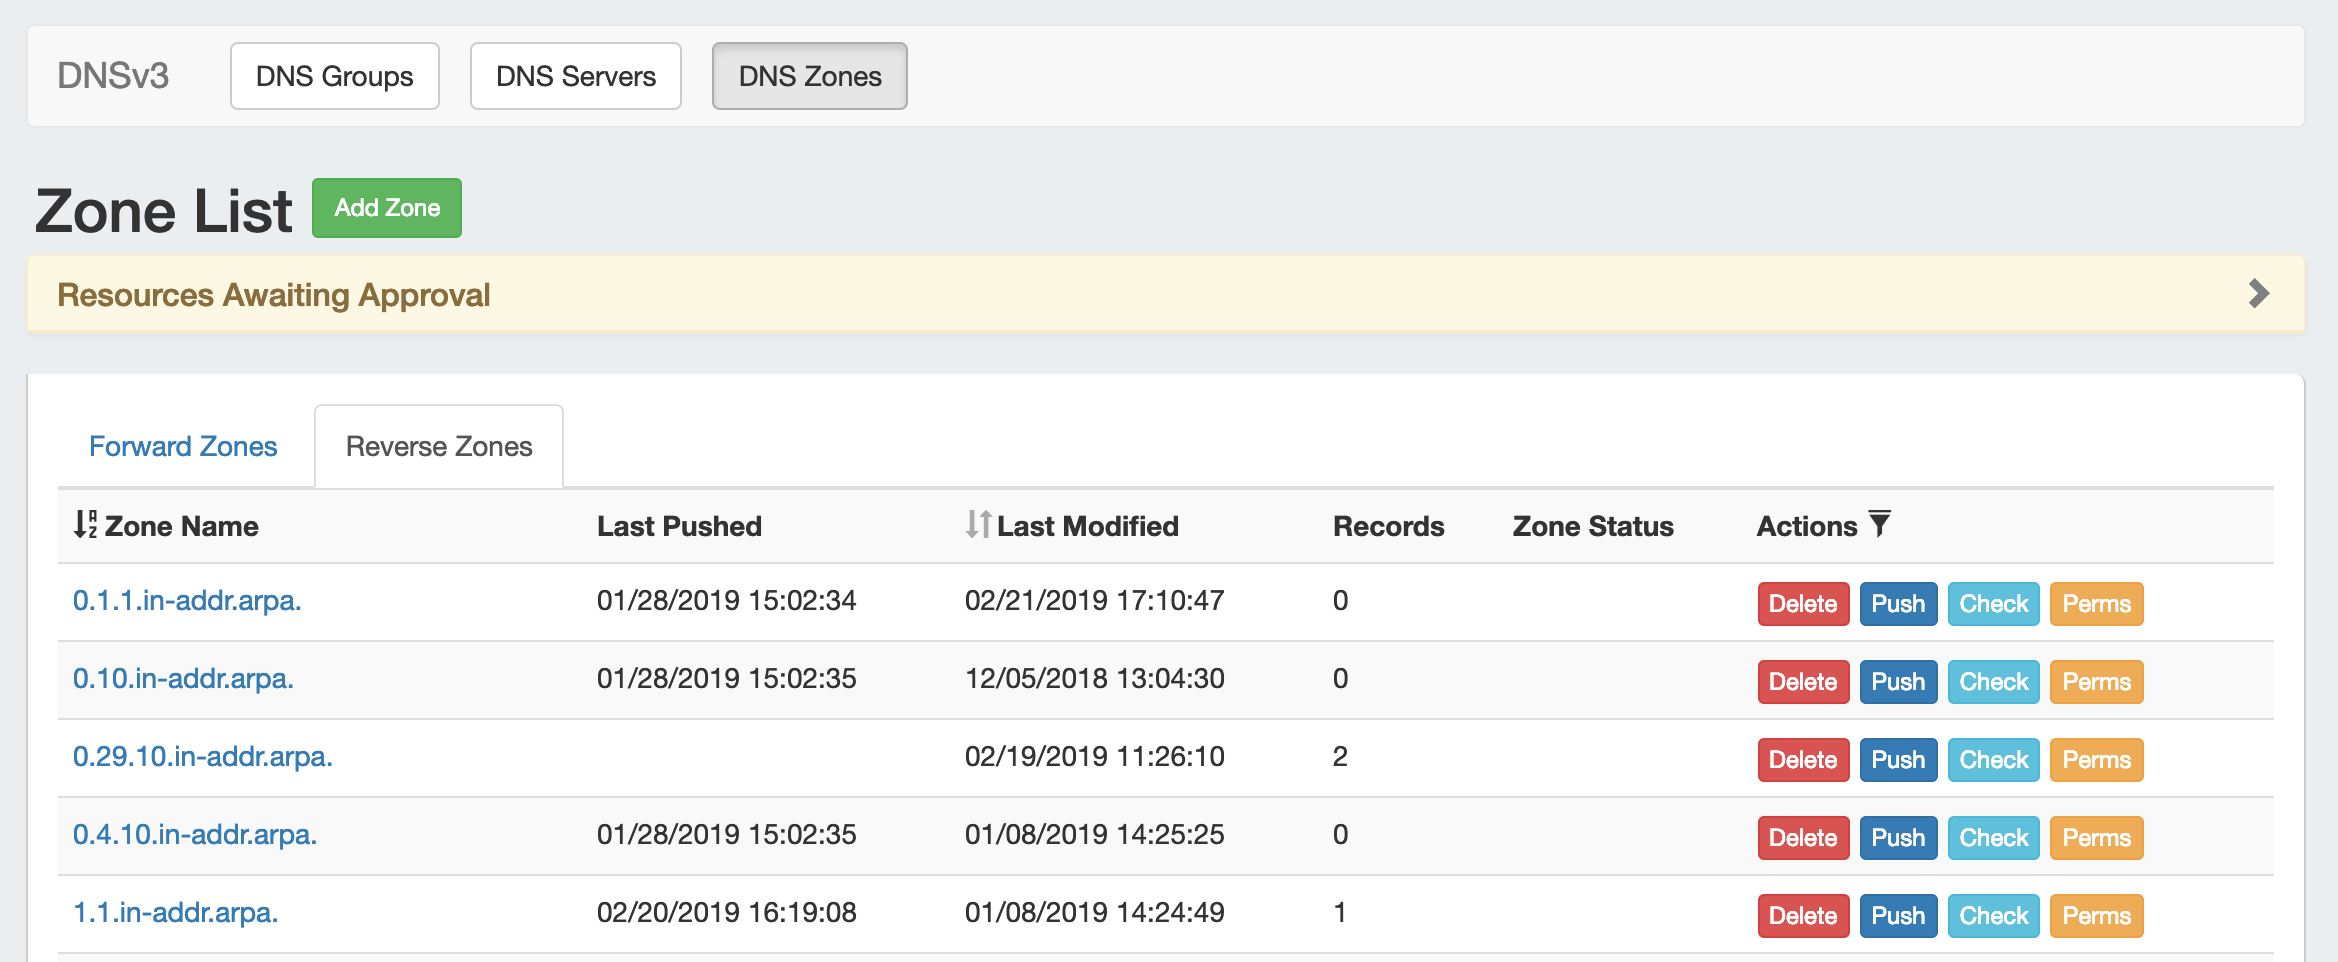2338x962 pixels.
Task: Open the 0.29.10.in-addr.arpa. zone link
Action: [202, 756]
